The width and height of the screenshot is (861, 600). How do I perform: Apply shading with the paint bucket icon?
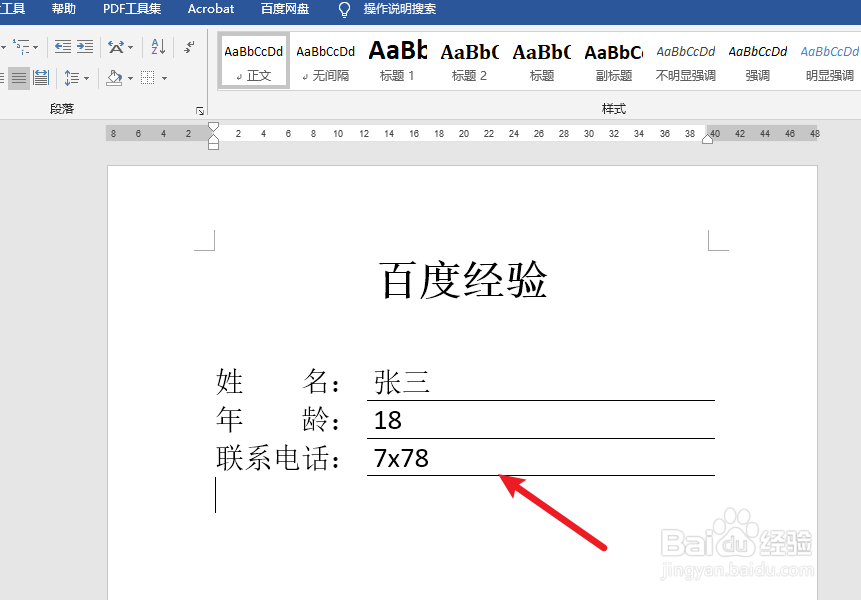[114, 78]
